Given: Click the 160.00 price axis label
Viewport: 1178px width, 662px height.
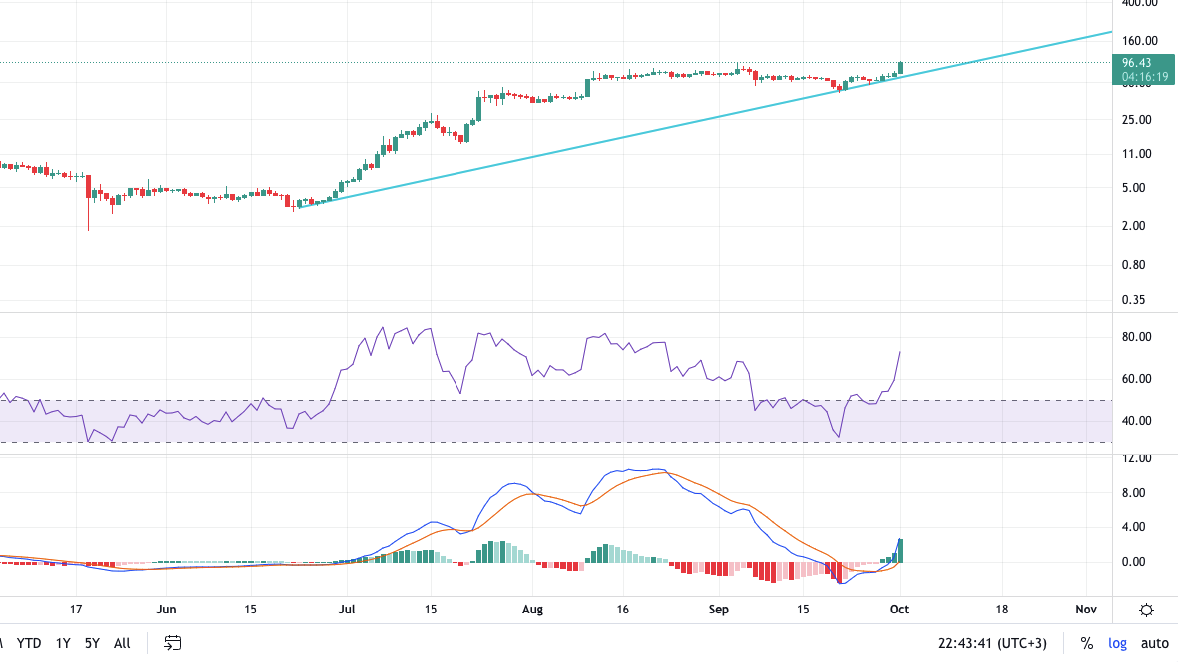Looking at the screenshot, I should pos(1139,41).
